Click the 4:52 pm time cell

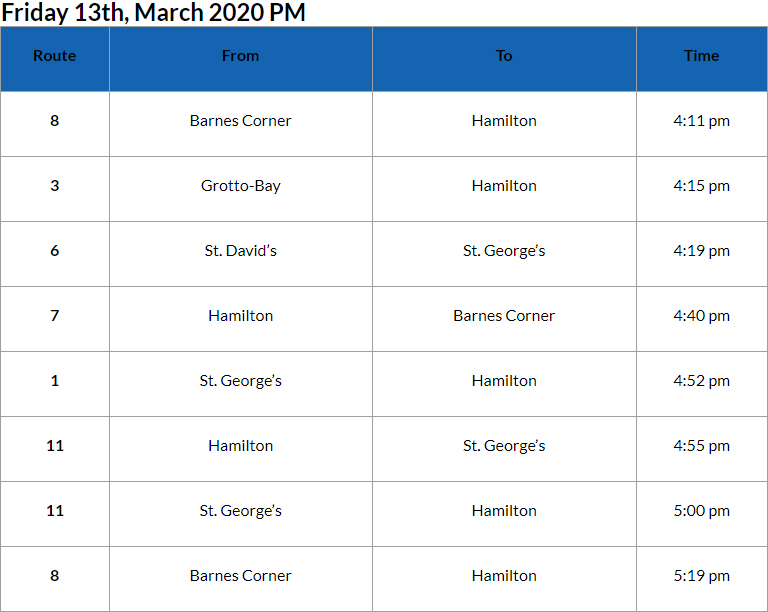click(x=701, y=381)
